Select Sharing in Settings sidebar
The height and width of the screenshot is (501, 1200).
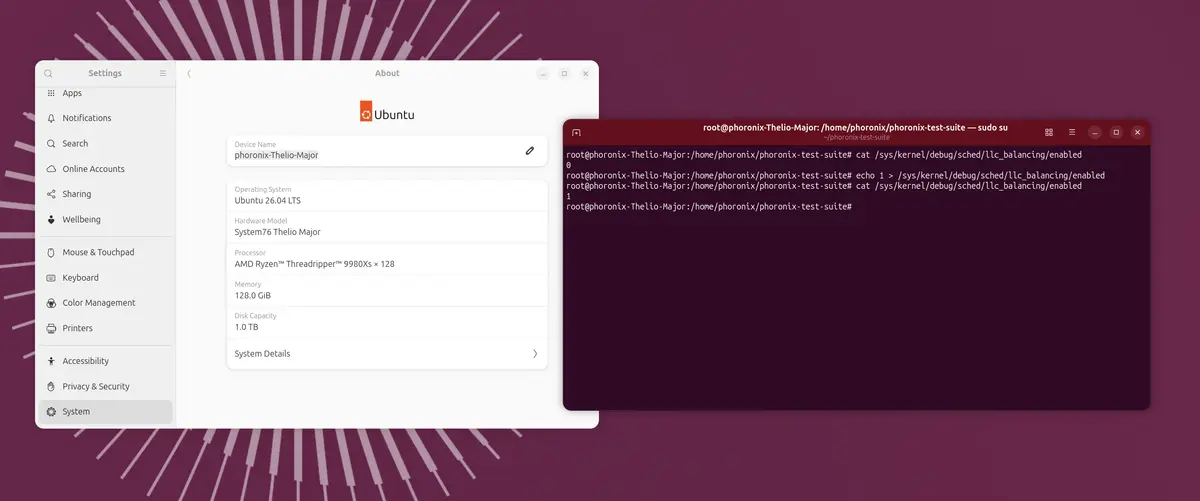tap(105, 194)
